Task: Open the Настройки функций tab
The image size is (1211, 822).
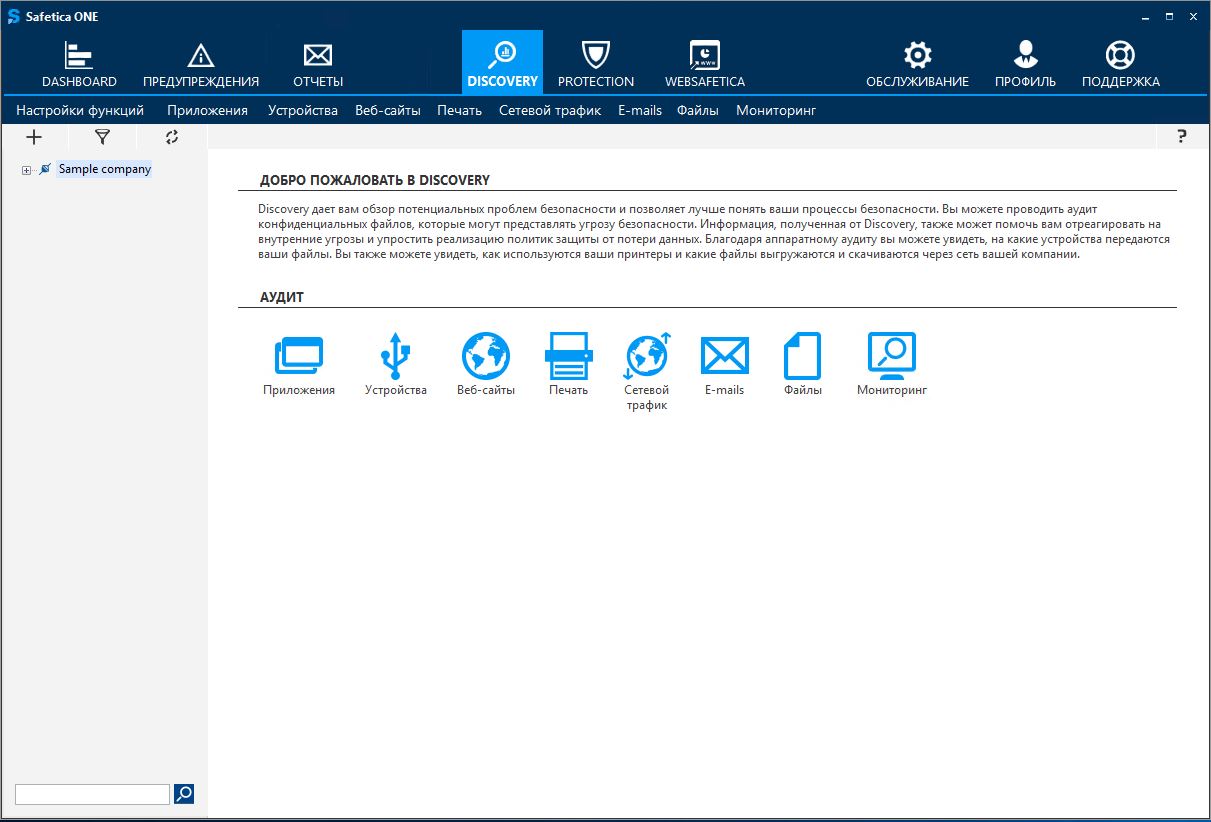Action: click(80, 110)
